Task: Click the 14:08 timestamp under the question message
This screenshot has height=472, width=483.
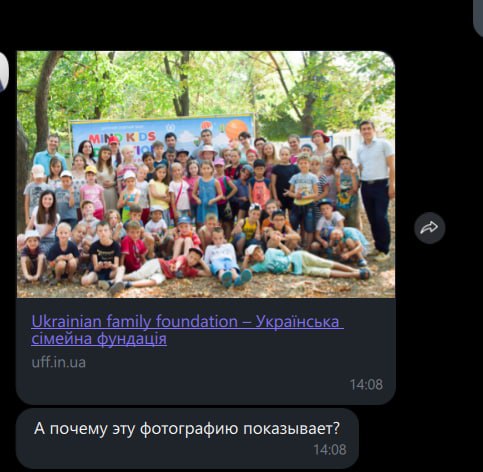Action: pos(330,450)
